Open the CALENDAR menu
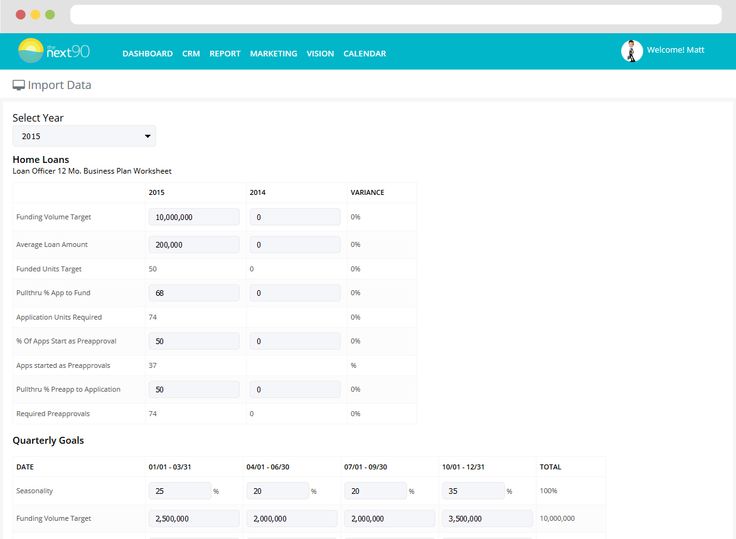736x539 pixels. (x=365, y=54)
